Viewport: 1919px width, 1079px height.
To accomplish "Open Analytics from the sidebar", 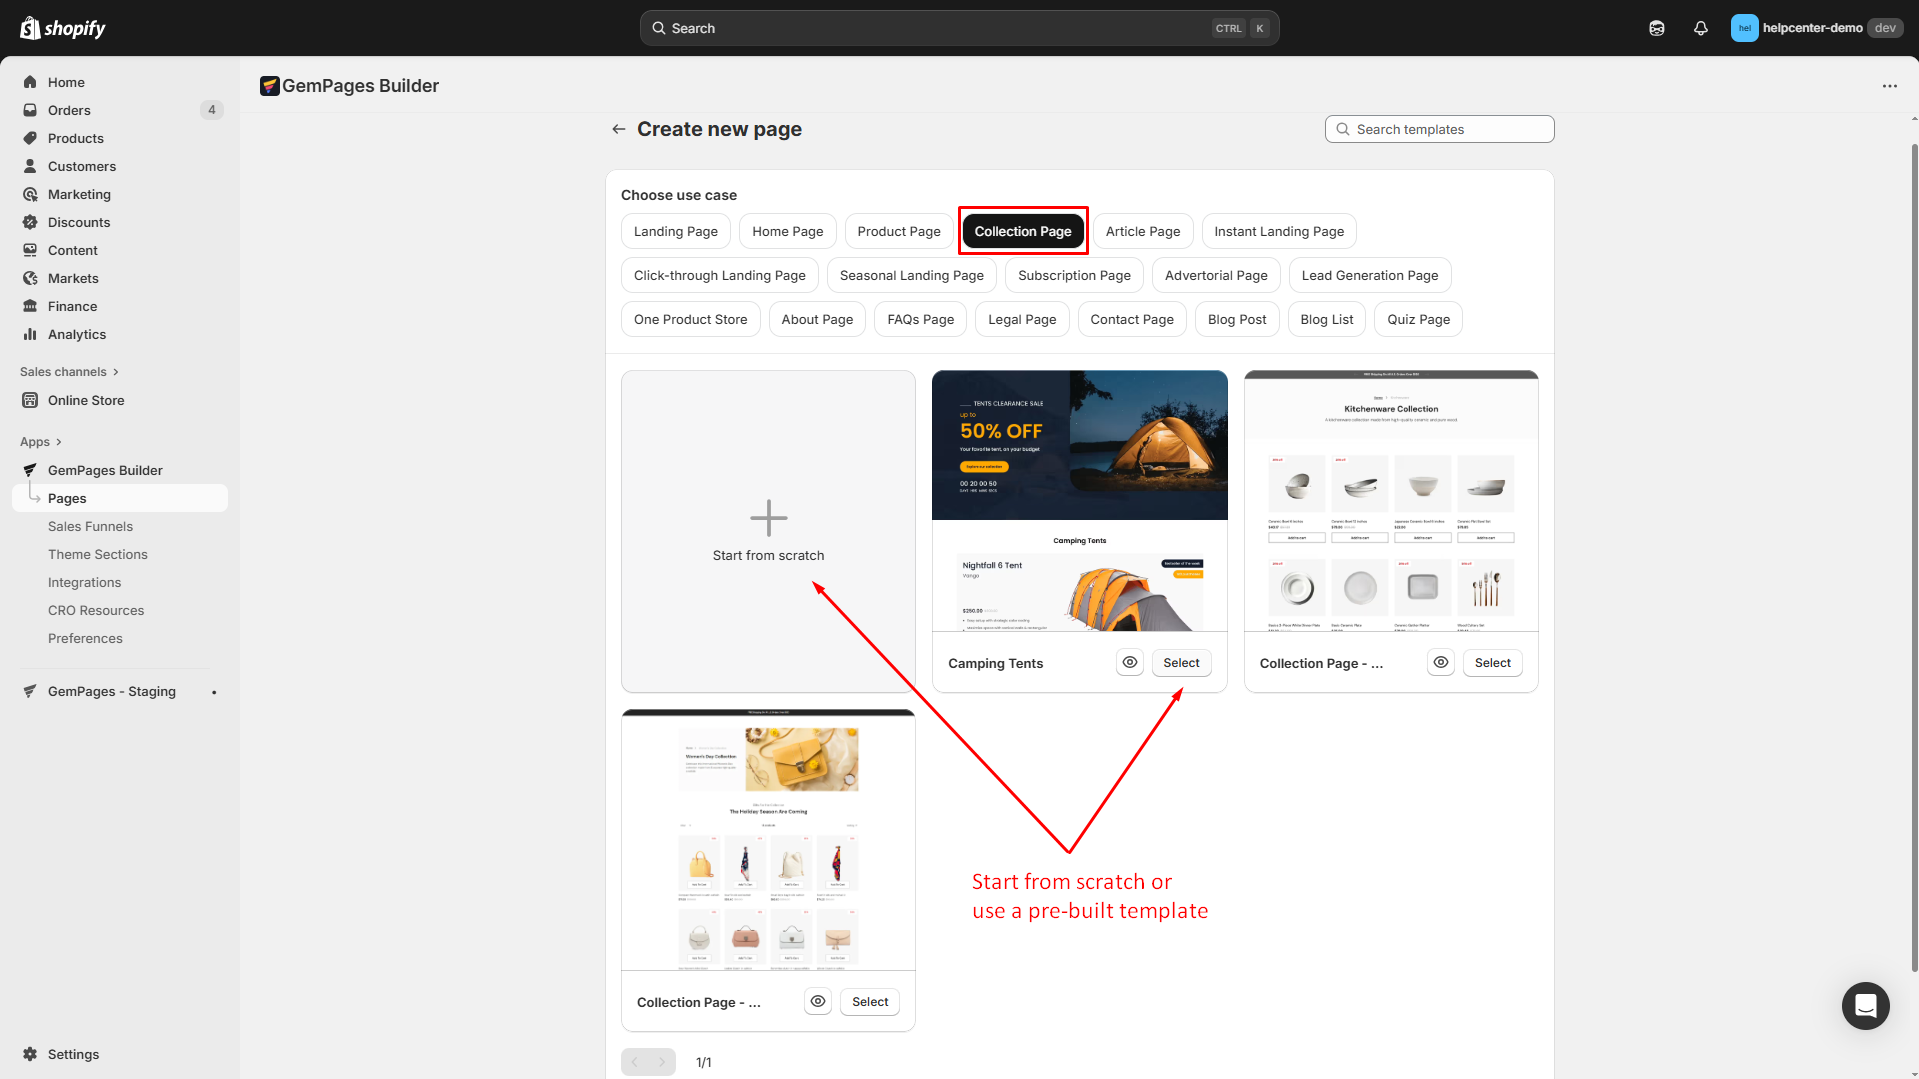I will click(x=76, y=334).
